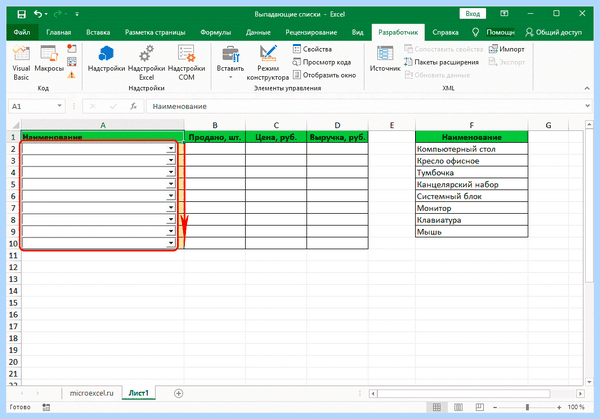
Task: Select the Выручка, руб. header cell
Action: click(337, 137)
